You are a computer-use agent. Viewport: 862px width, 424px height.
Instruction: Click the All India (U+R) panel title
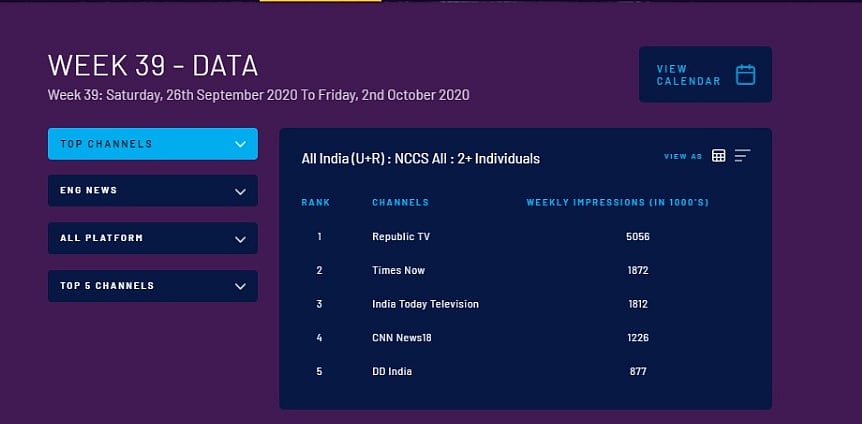(x=420, y=158)
